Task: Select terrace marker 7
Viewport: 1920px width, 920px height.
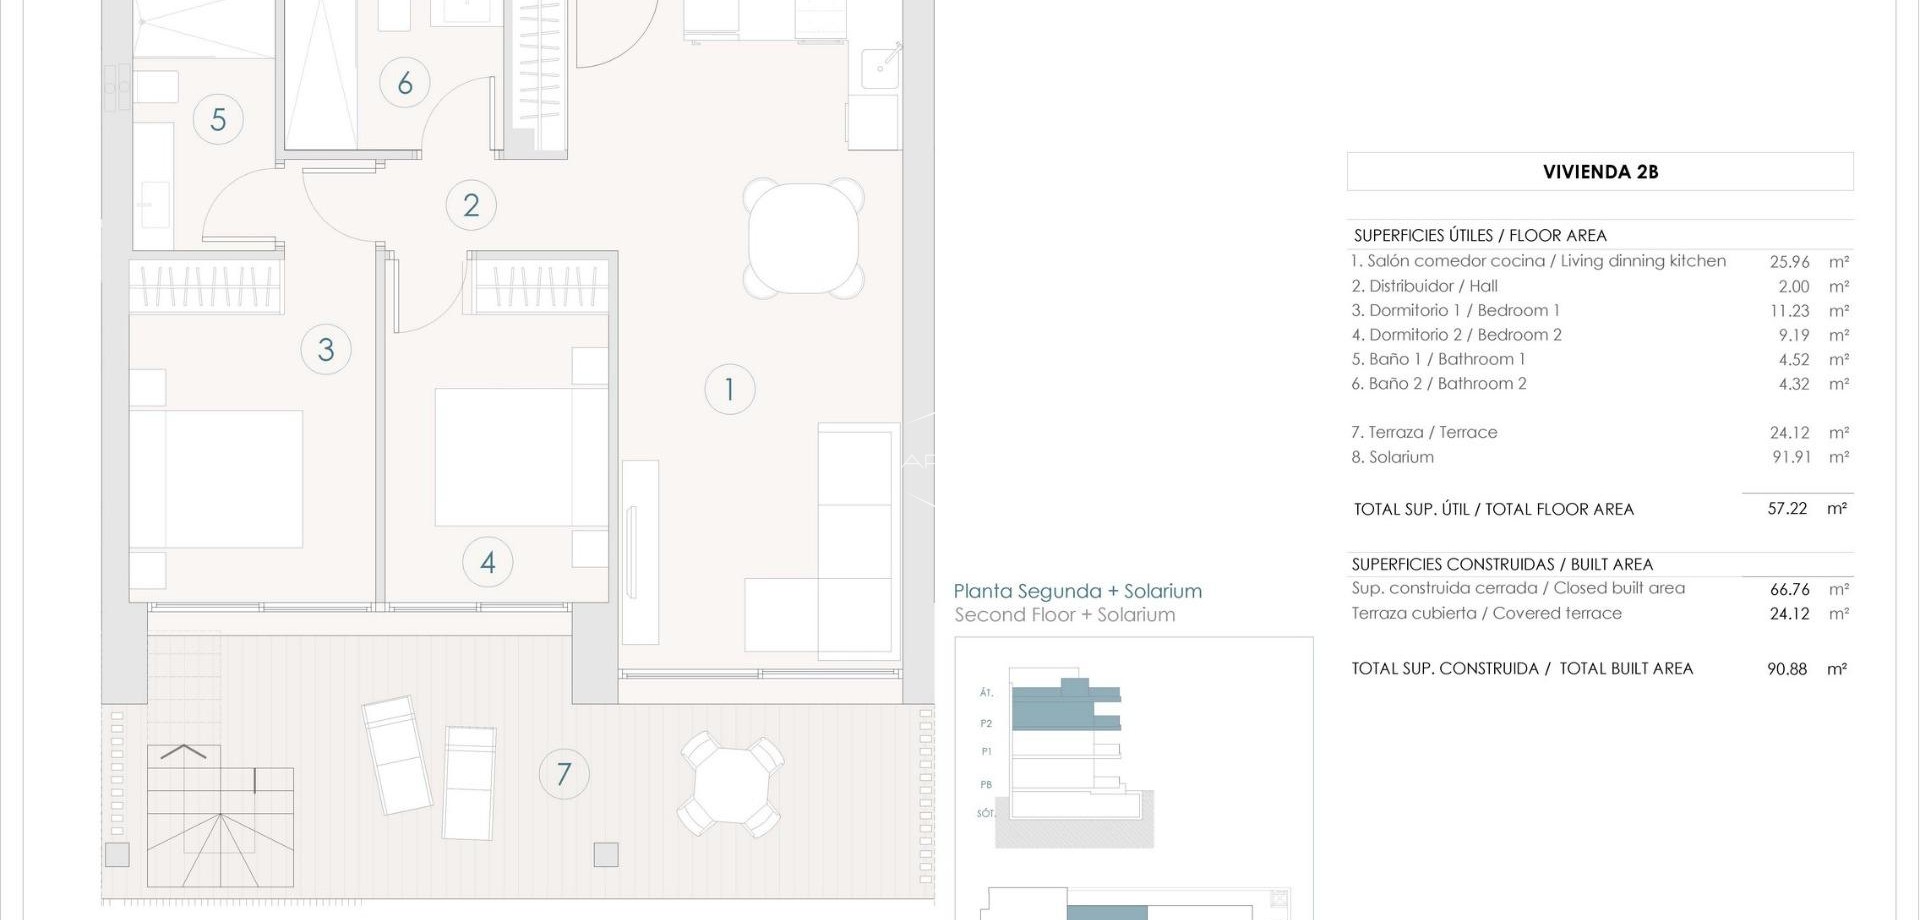Action: tap(563, 773)
